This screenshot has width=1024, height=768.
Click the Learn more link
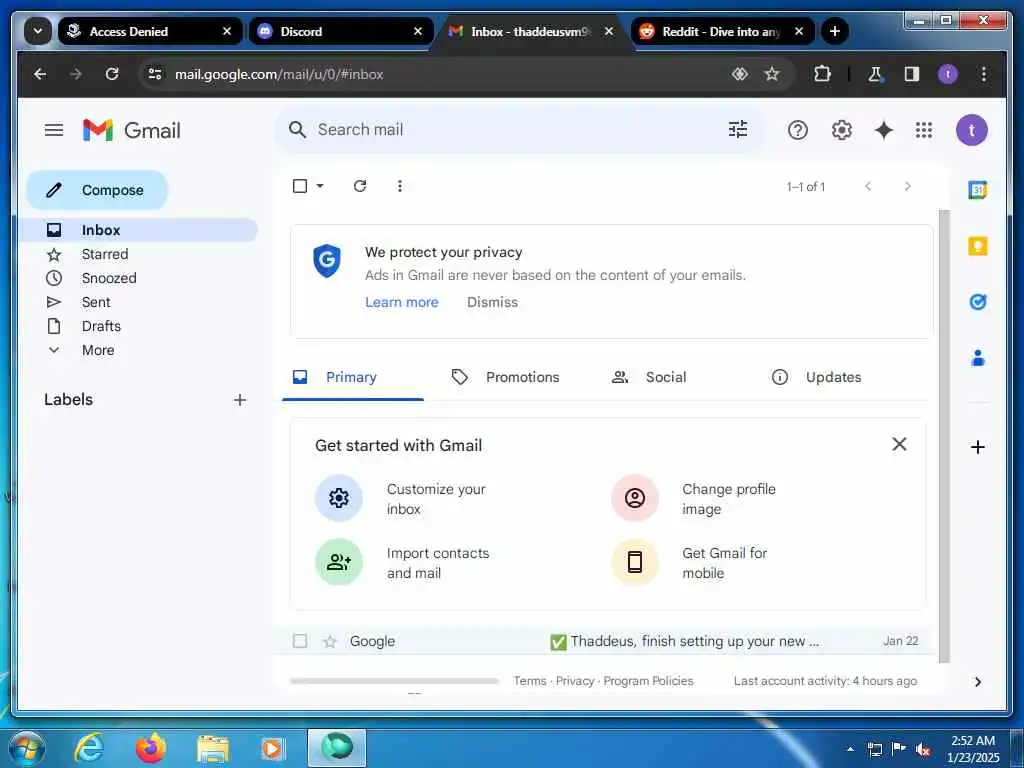[402, 302]
